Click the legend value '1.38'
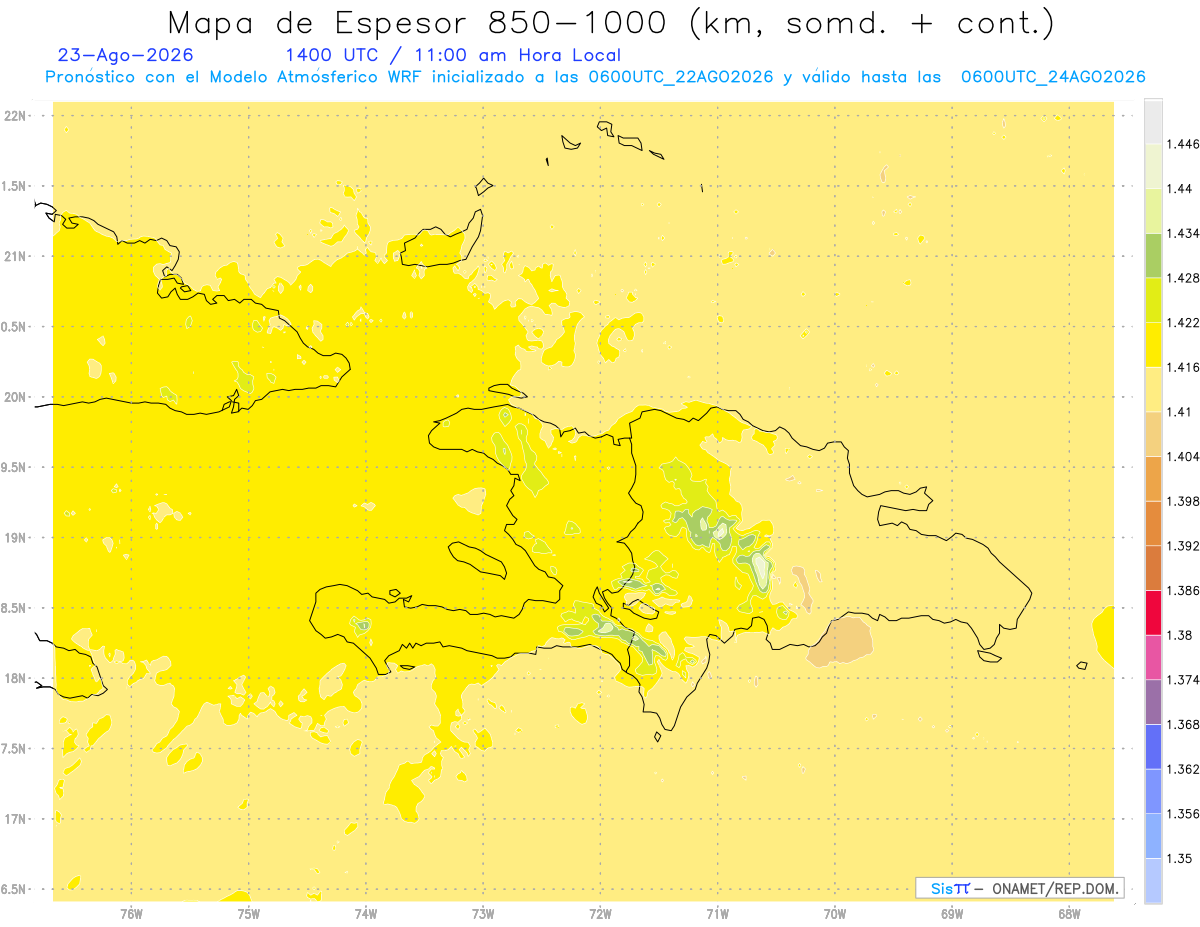1200x927 pixels. point(1180,635)
